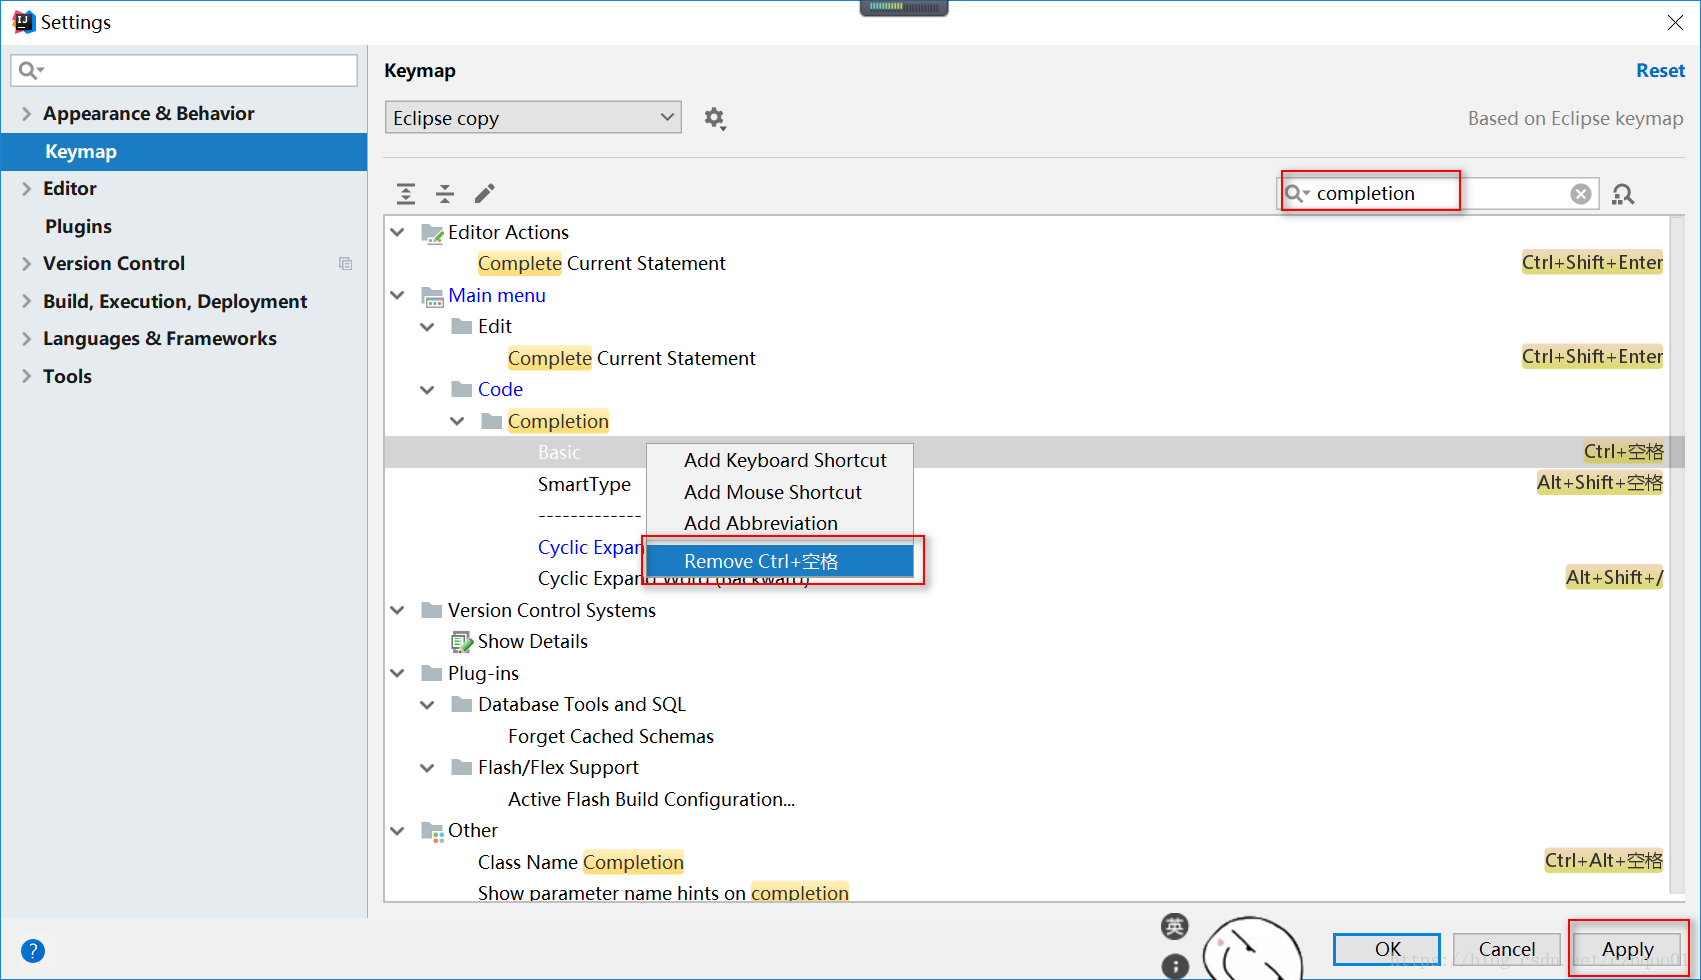Expand the Tools settings section
Viewport: 1701px width, 980px height.
(26, 377)
